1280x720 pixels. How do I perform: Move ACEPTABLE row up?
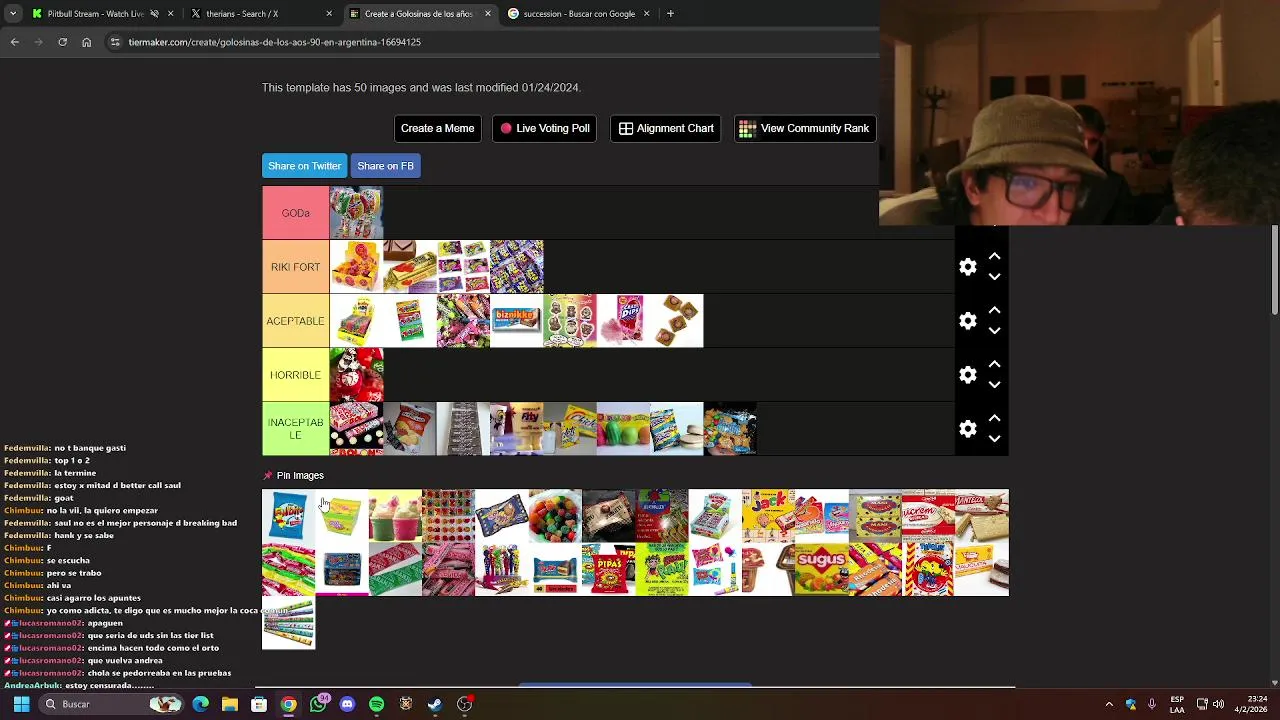995,311
